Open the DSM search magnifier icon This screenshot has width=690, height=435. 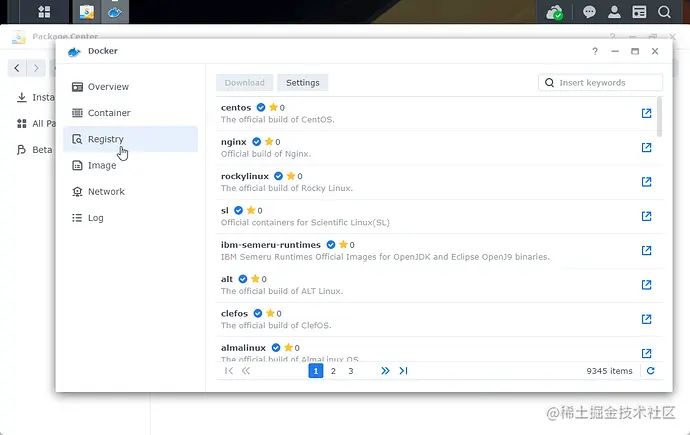664,12
